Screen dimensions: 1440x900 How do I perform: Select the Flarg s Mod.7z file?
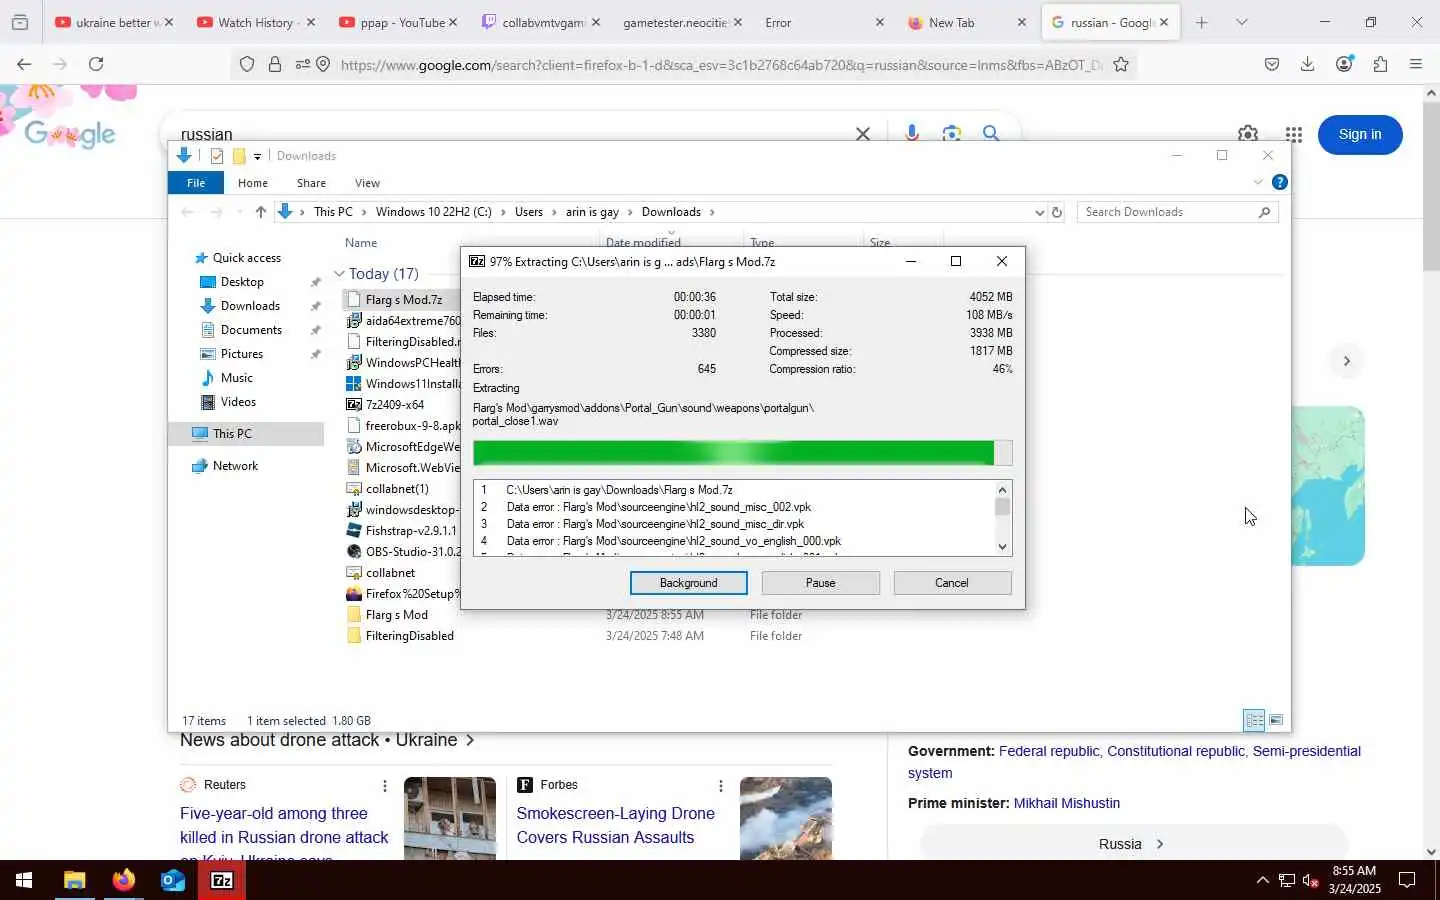(x=404, y=300)
